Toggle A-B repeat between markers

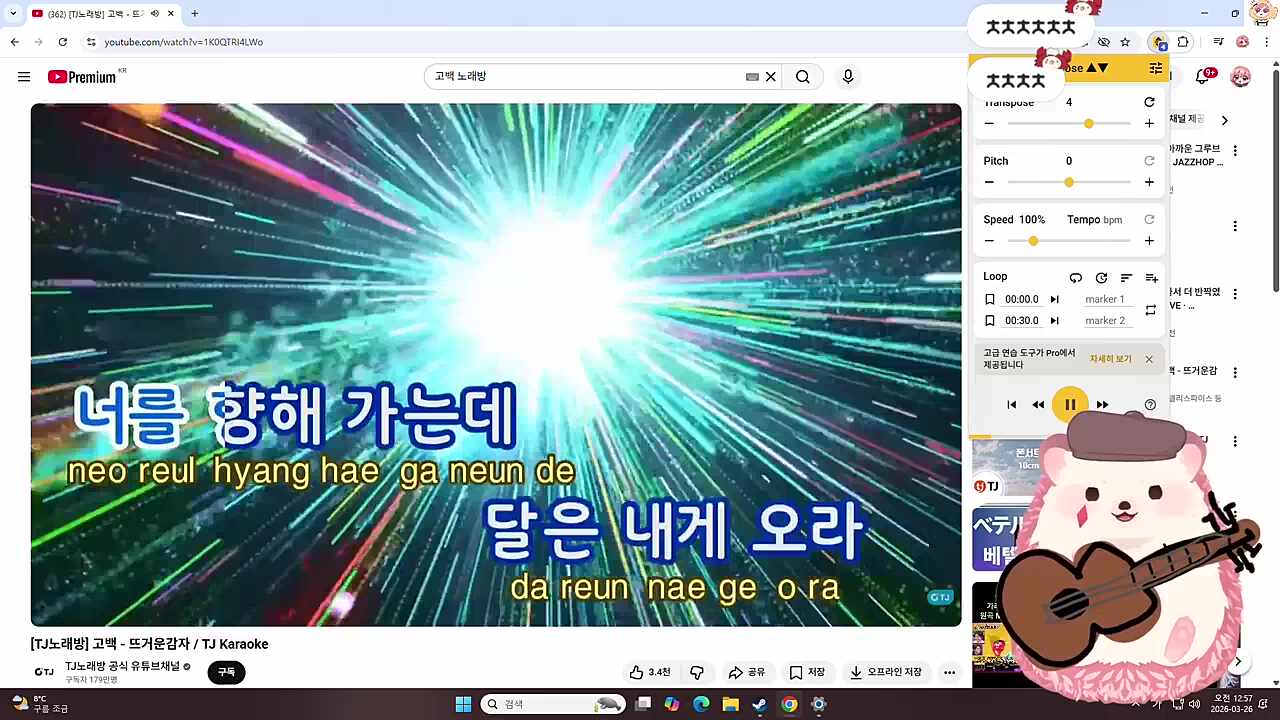1150,310
